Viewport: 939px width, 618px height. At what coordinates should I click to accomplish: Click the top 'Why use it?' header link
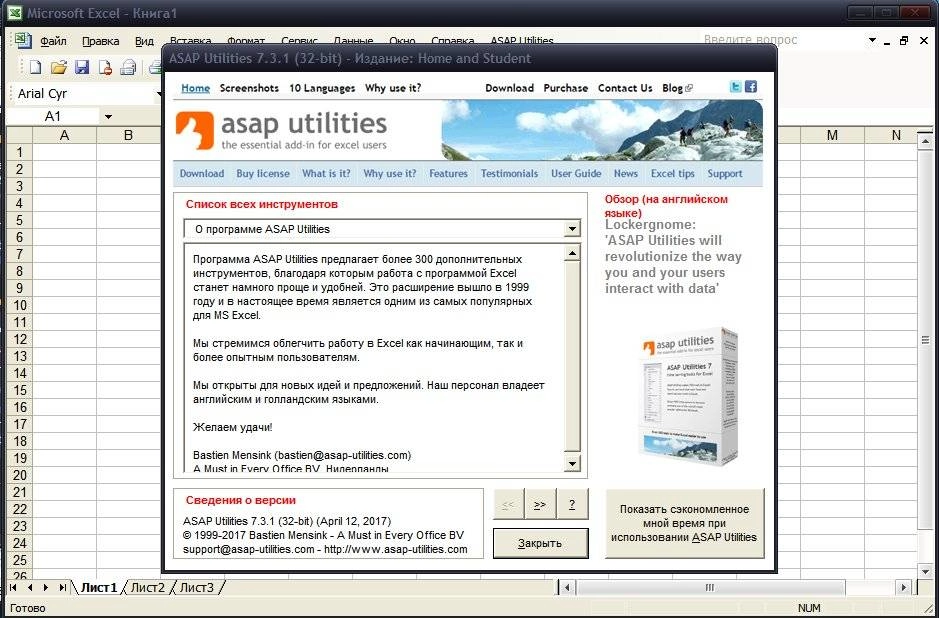(x=393, y=88)
